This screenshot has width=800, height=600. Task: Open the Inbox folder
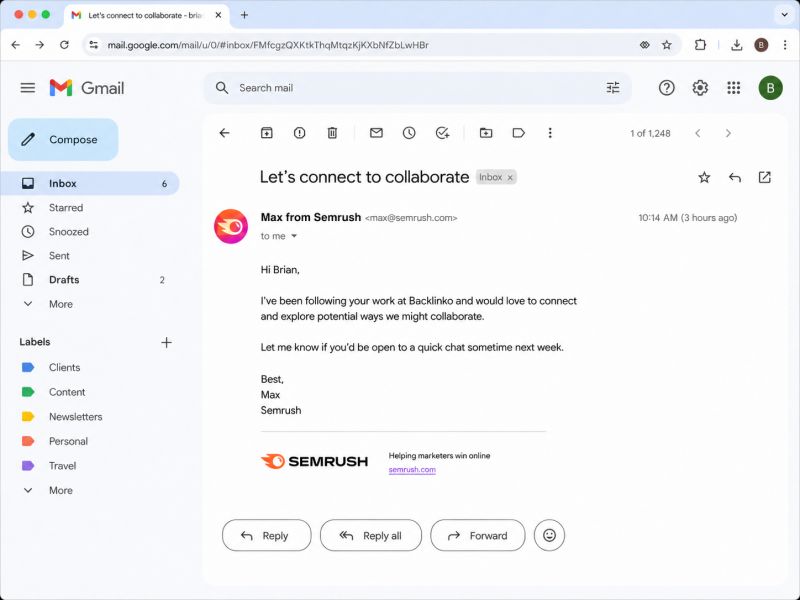[90, 183]
